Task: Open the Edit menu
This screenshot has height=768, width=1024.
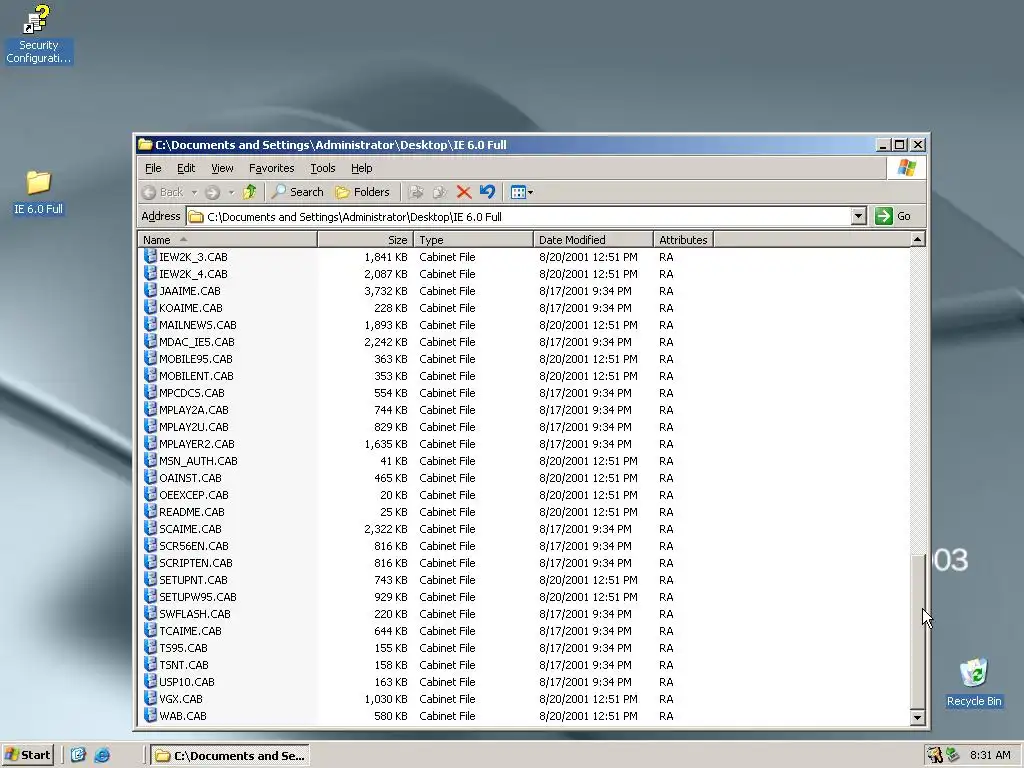Action: [x=186, y=168]
